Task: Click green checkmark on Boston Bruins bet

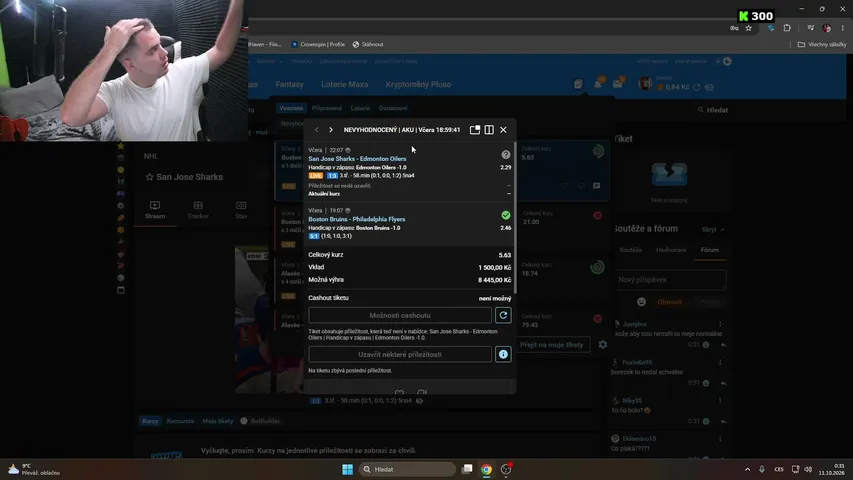Action: [506, 216]
